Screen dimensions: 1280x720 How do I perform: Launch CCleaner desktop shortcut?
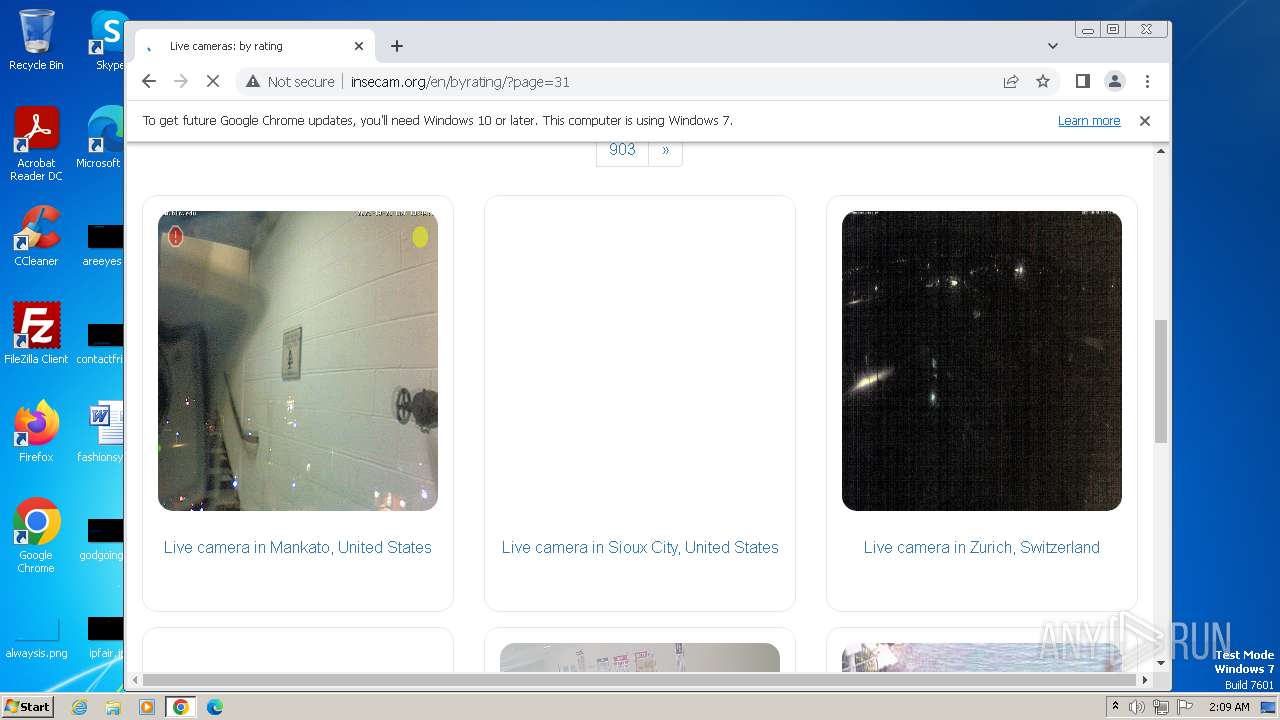(x=36, y=236)
